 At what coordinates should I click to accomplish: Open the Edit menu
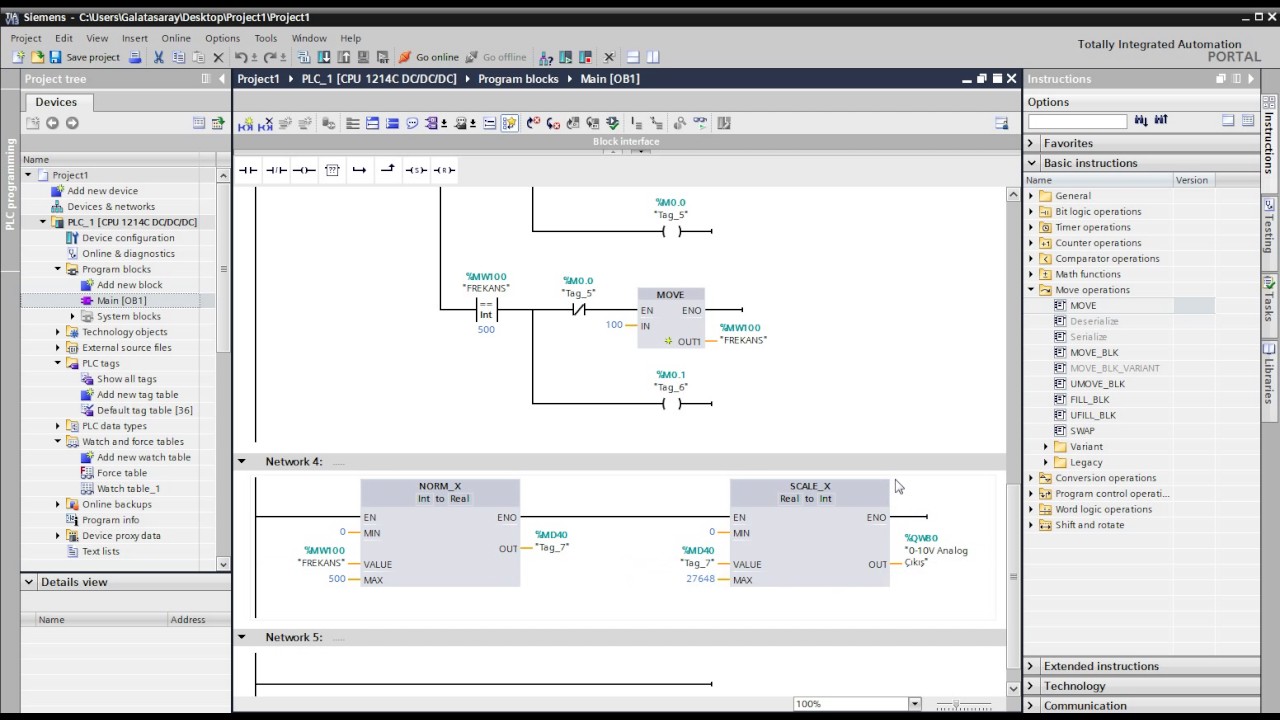[64, 38]
